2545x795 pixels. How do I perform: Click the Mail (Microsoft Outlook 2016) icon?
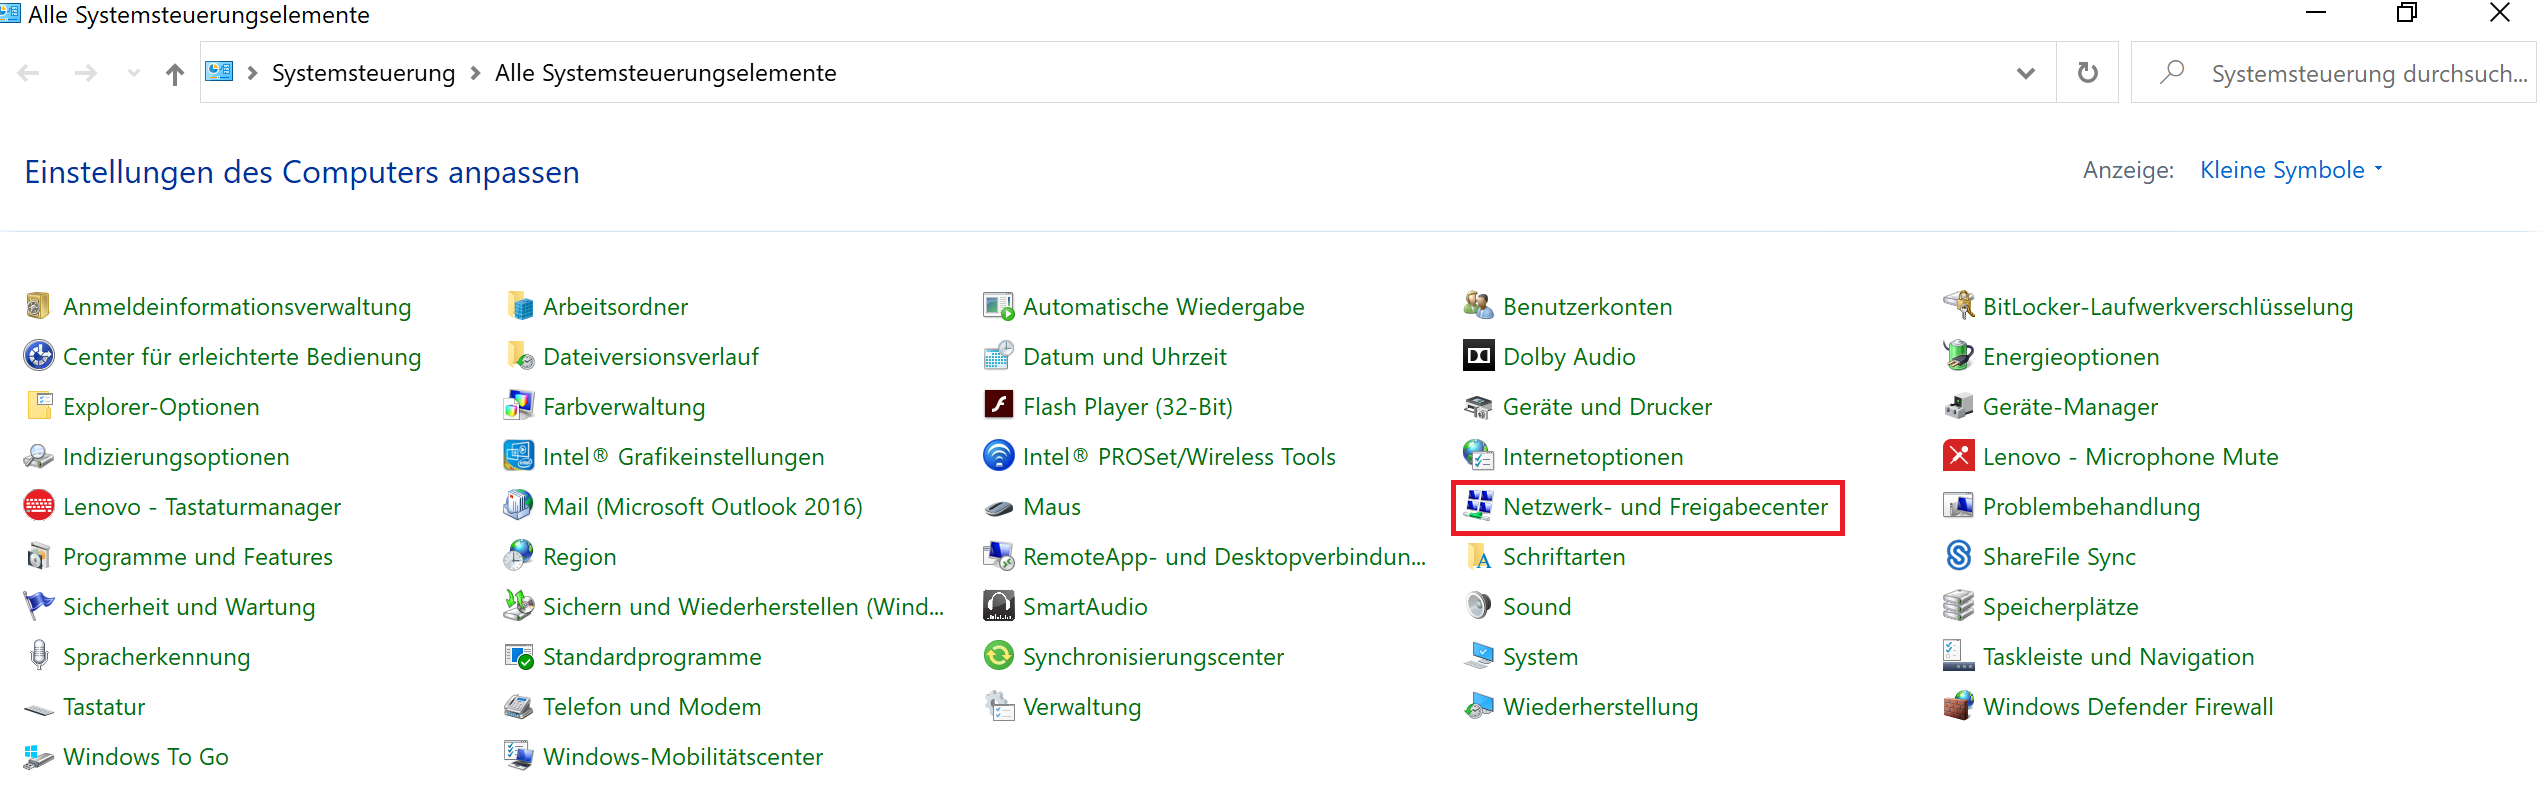518,506
